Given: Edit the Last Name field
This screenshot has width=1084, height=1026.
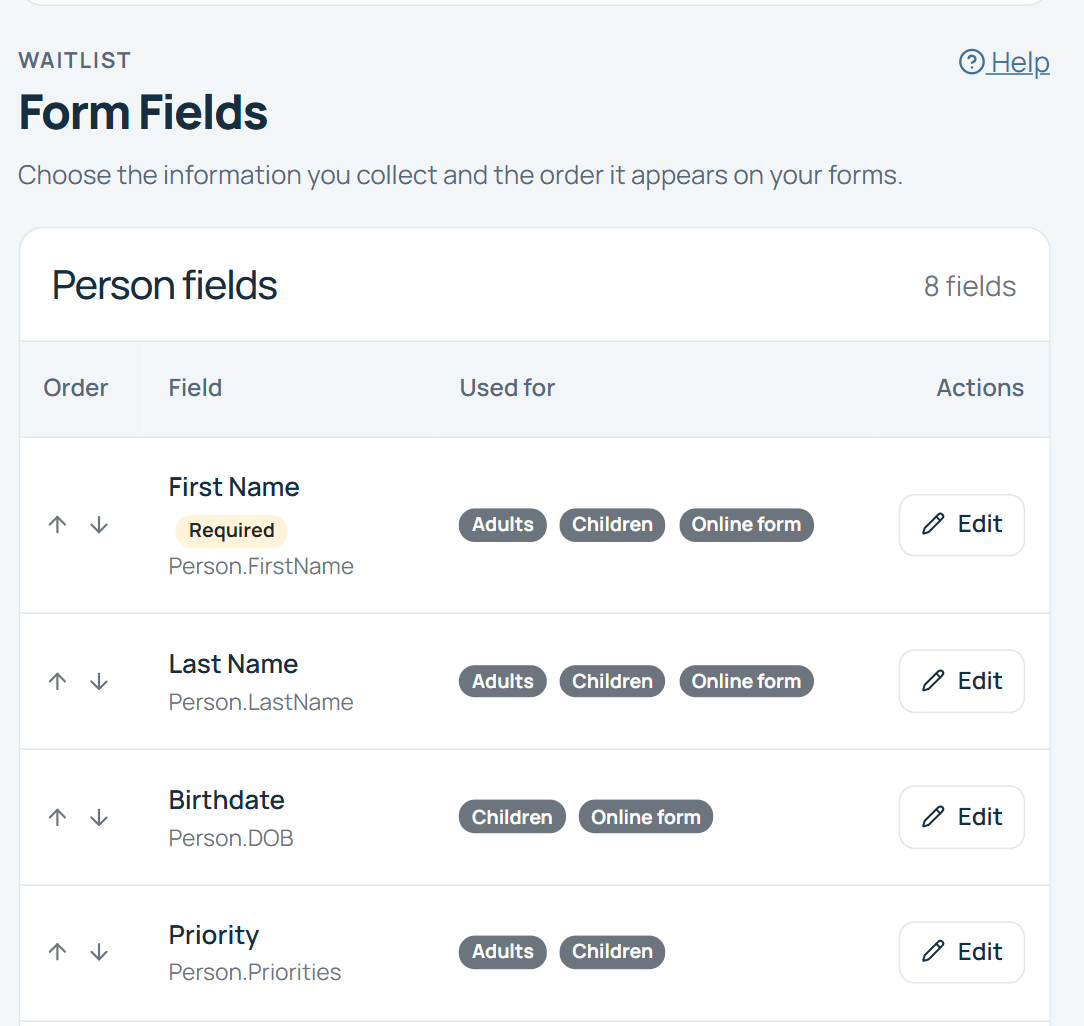Looking at the screenshot, I should [962, 681].
